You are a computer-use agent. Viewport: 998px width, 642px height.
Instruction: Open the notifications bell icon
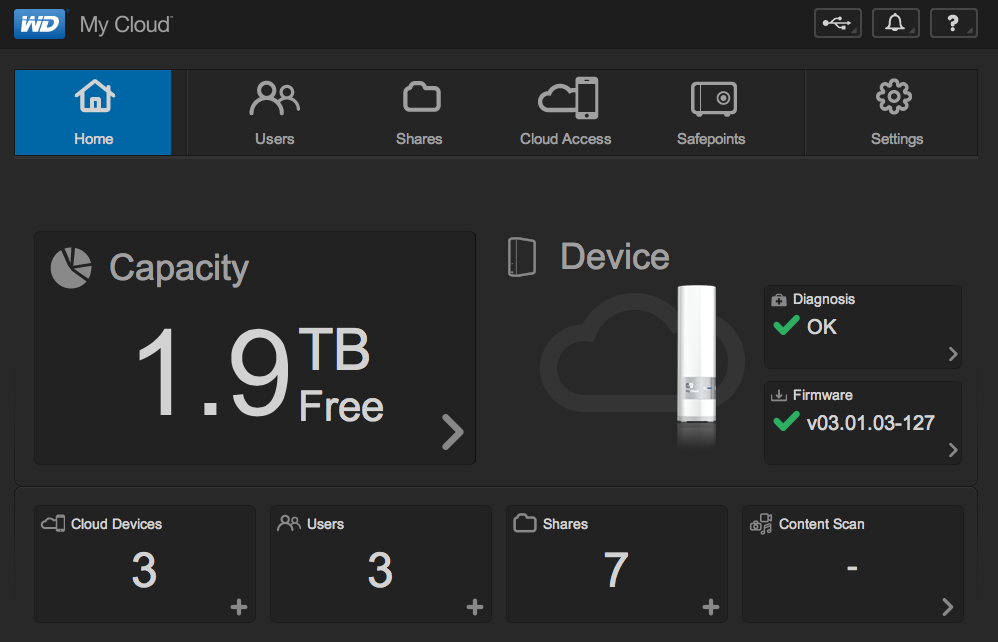pyautogui.click(x=896, y=24)
